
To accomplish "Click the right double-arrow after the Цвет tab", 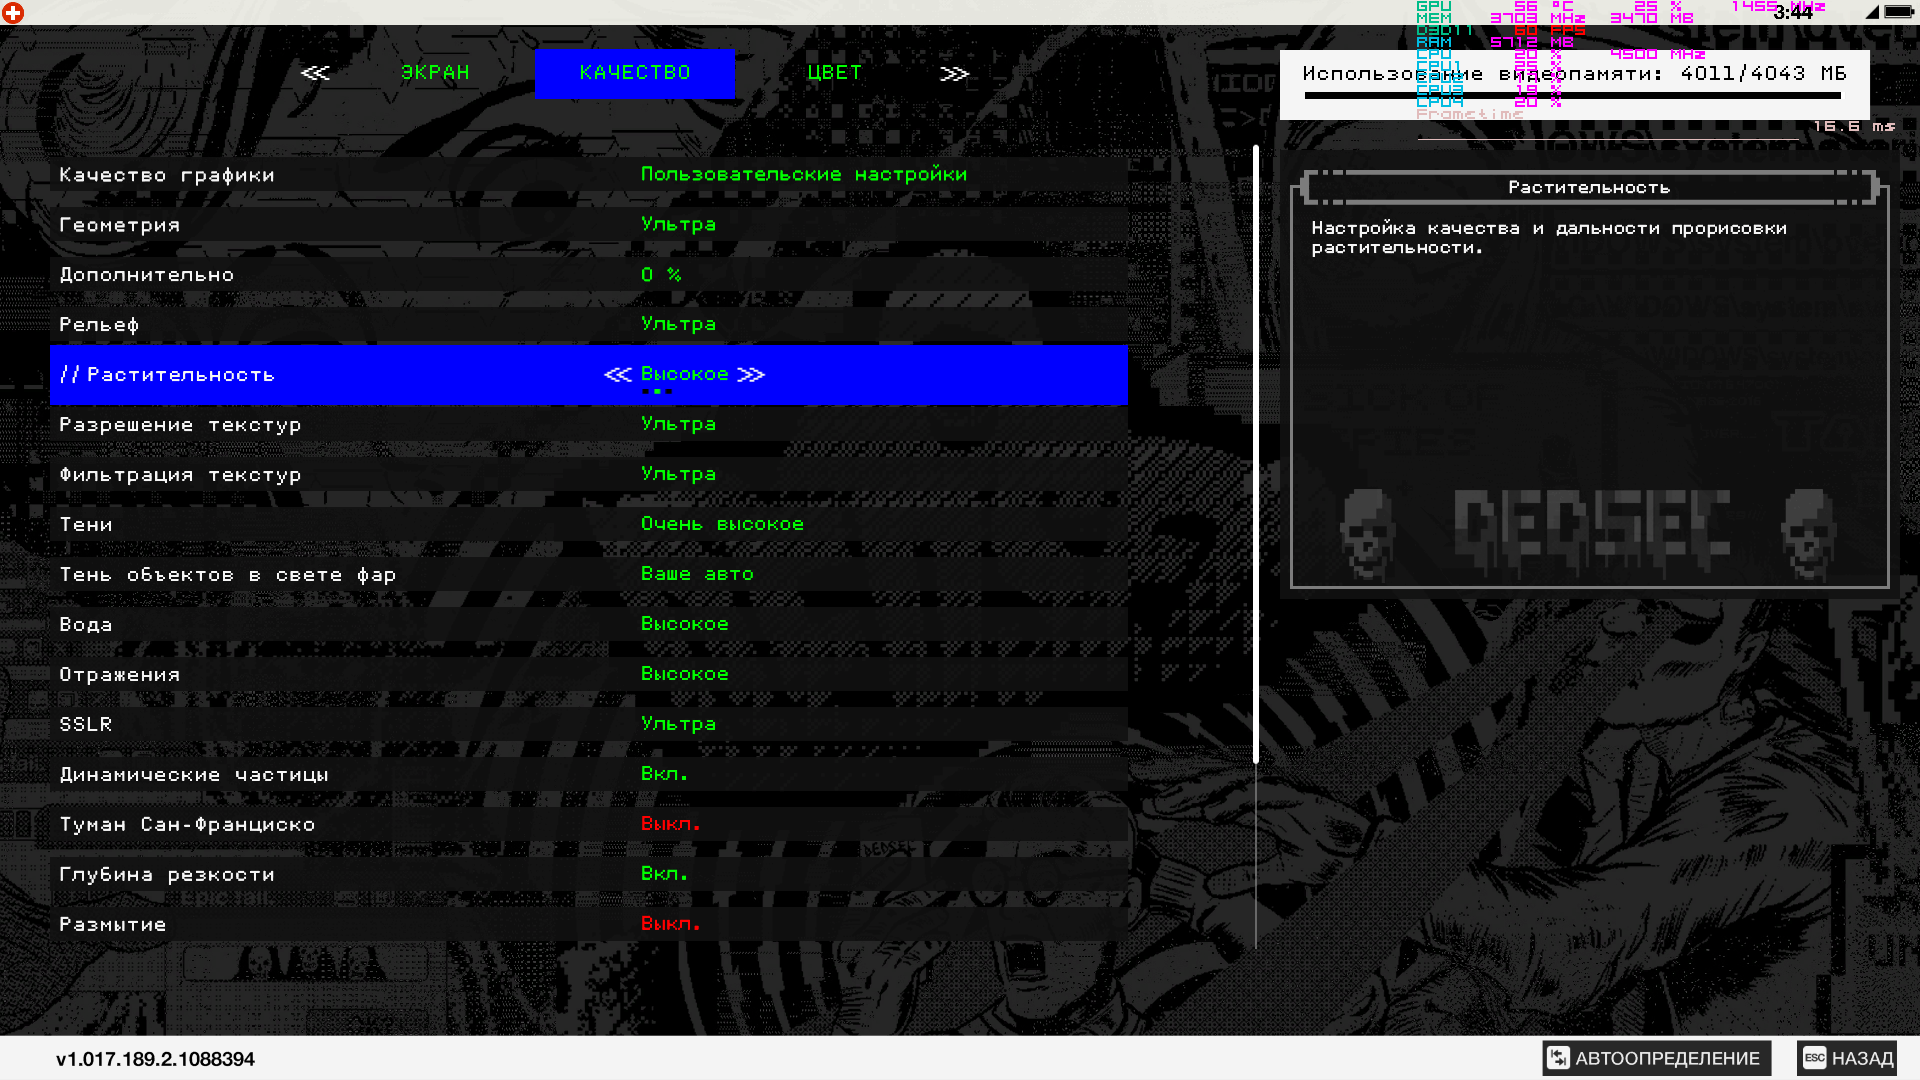I will click(954, 74).
